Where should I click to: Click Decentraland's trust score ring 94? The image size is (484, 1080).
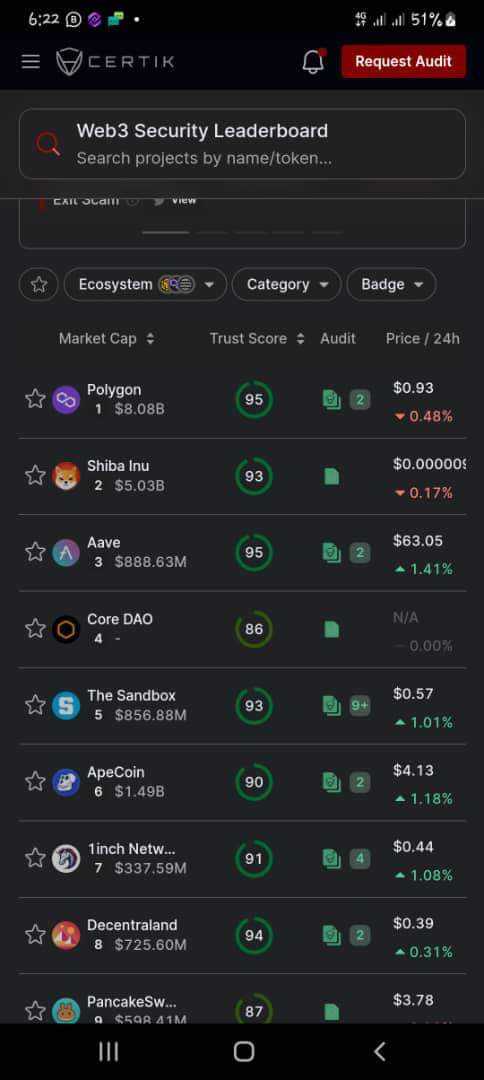(x=254, y=935)
